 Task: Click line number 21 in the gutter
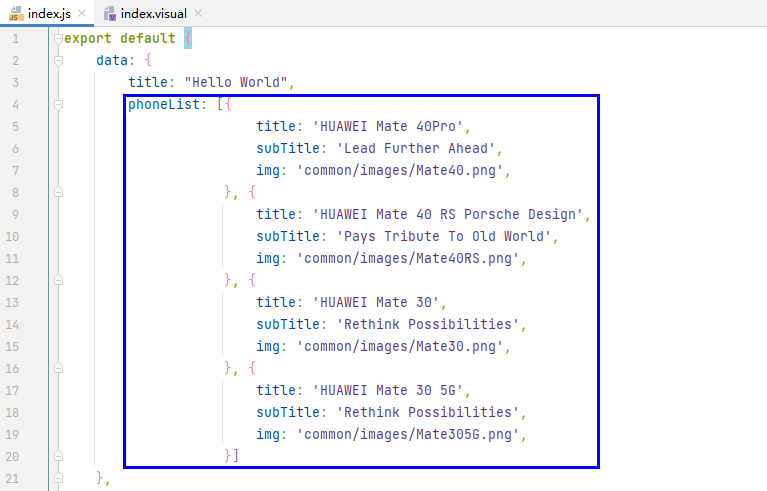12,478
